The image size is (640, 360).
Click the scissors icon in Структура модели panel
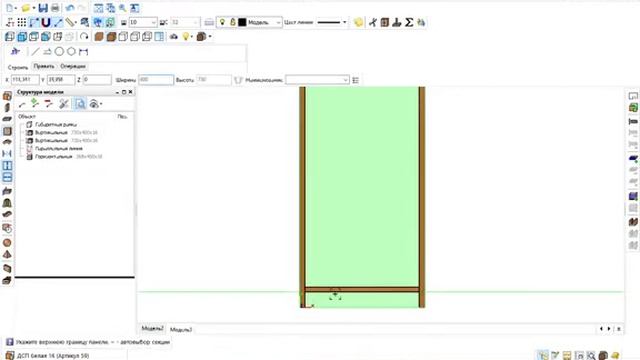point(63,104)
